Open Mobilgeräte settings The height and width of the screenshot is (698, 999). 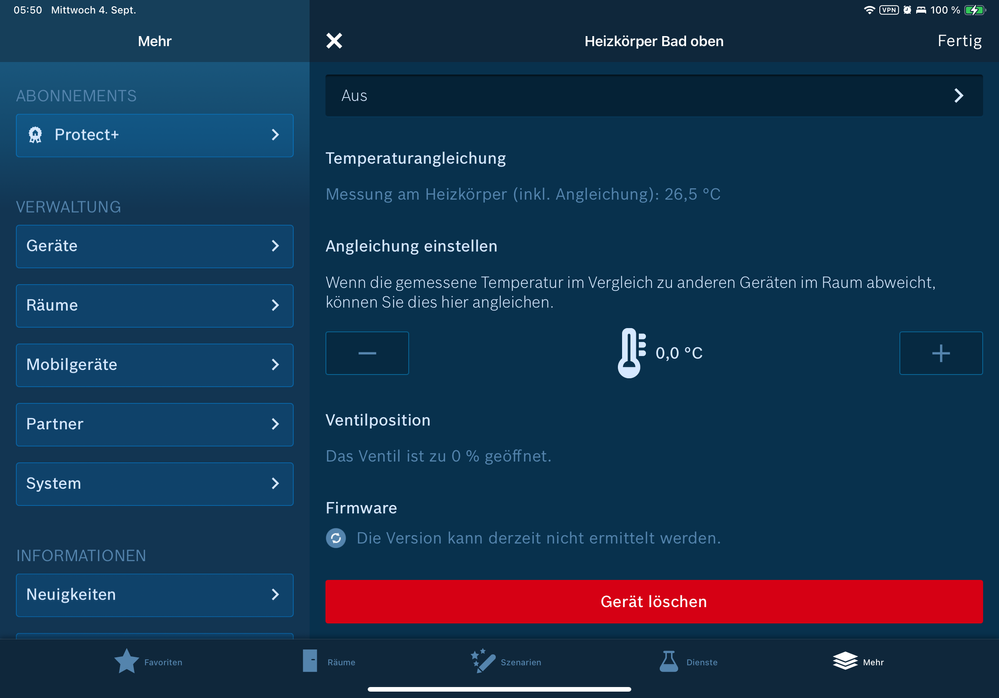155,365
